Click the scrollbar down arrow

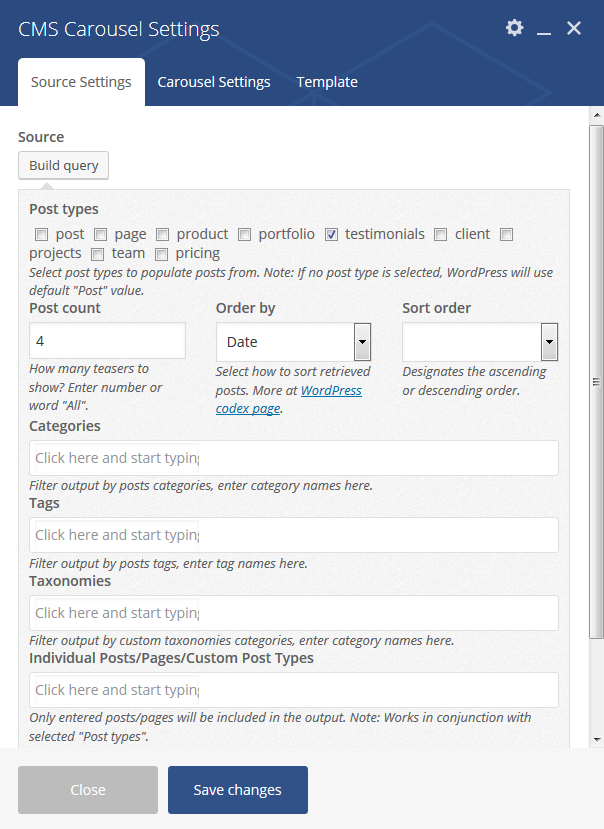pos(597,739)
